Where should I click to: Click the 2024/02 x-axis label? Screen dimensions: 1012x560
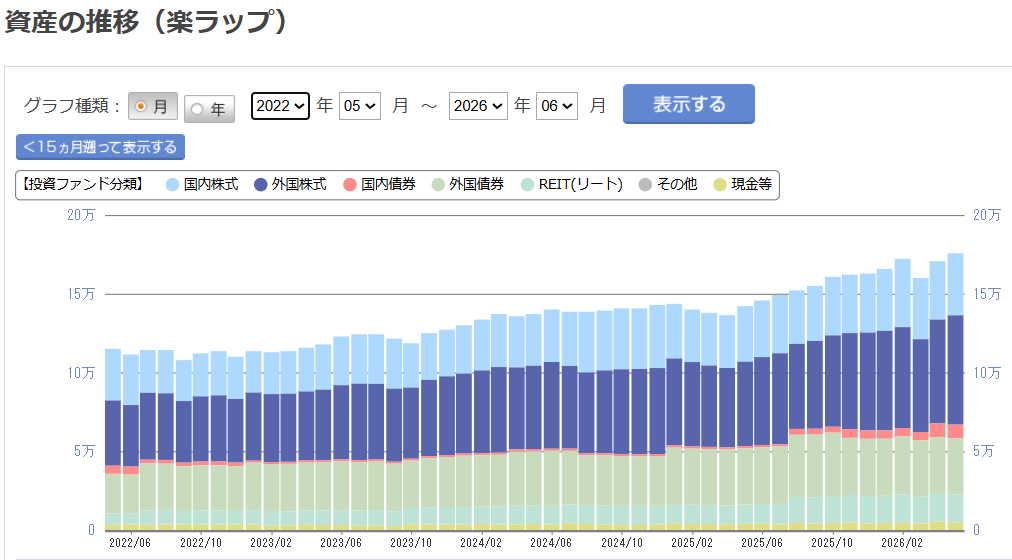click(481, 543)
